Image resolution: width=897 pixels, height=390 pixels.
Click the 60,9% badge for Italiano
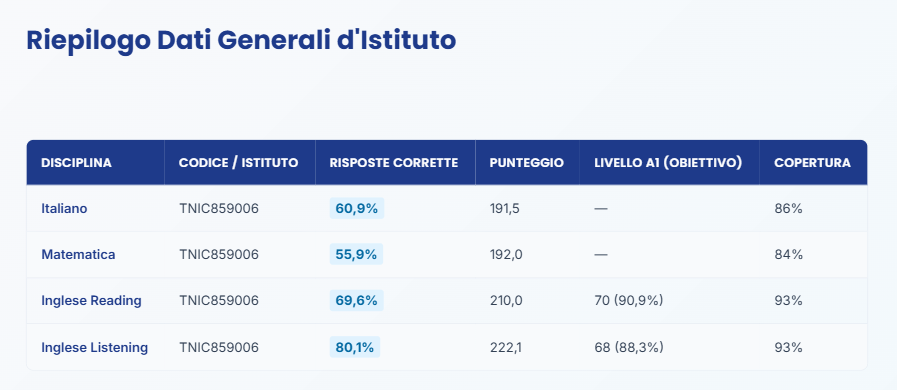click(356, 209)
